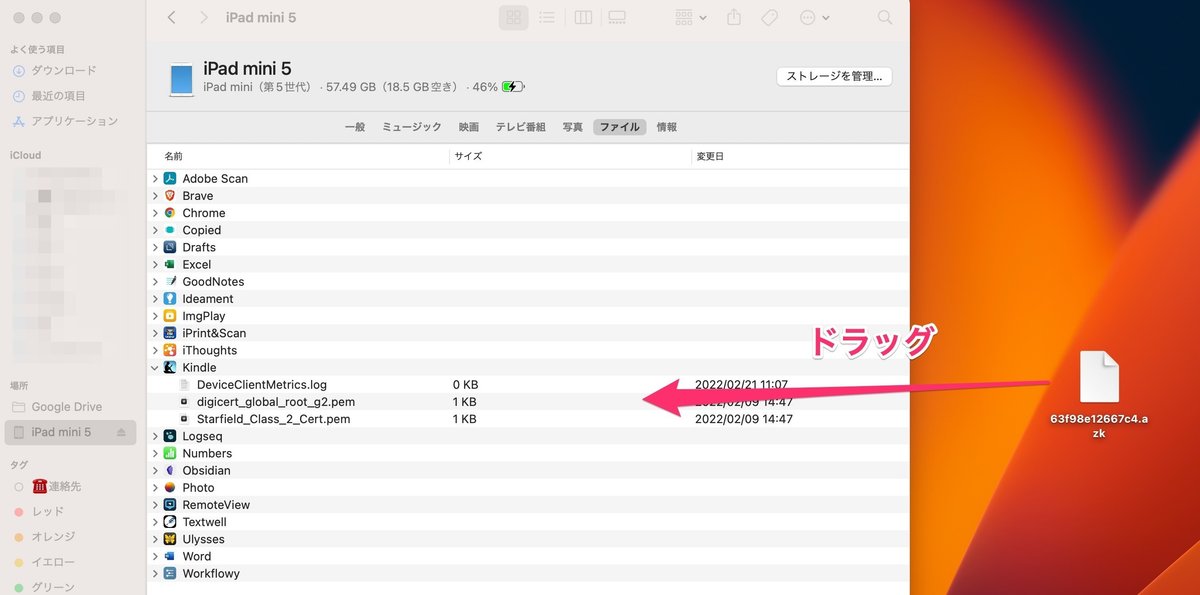Click the Textwell app icon
The width and height of the screenshot is (1200, 595).
pos(170,522)
